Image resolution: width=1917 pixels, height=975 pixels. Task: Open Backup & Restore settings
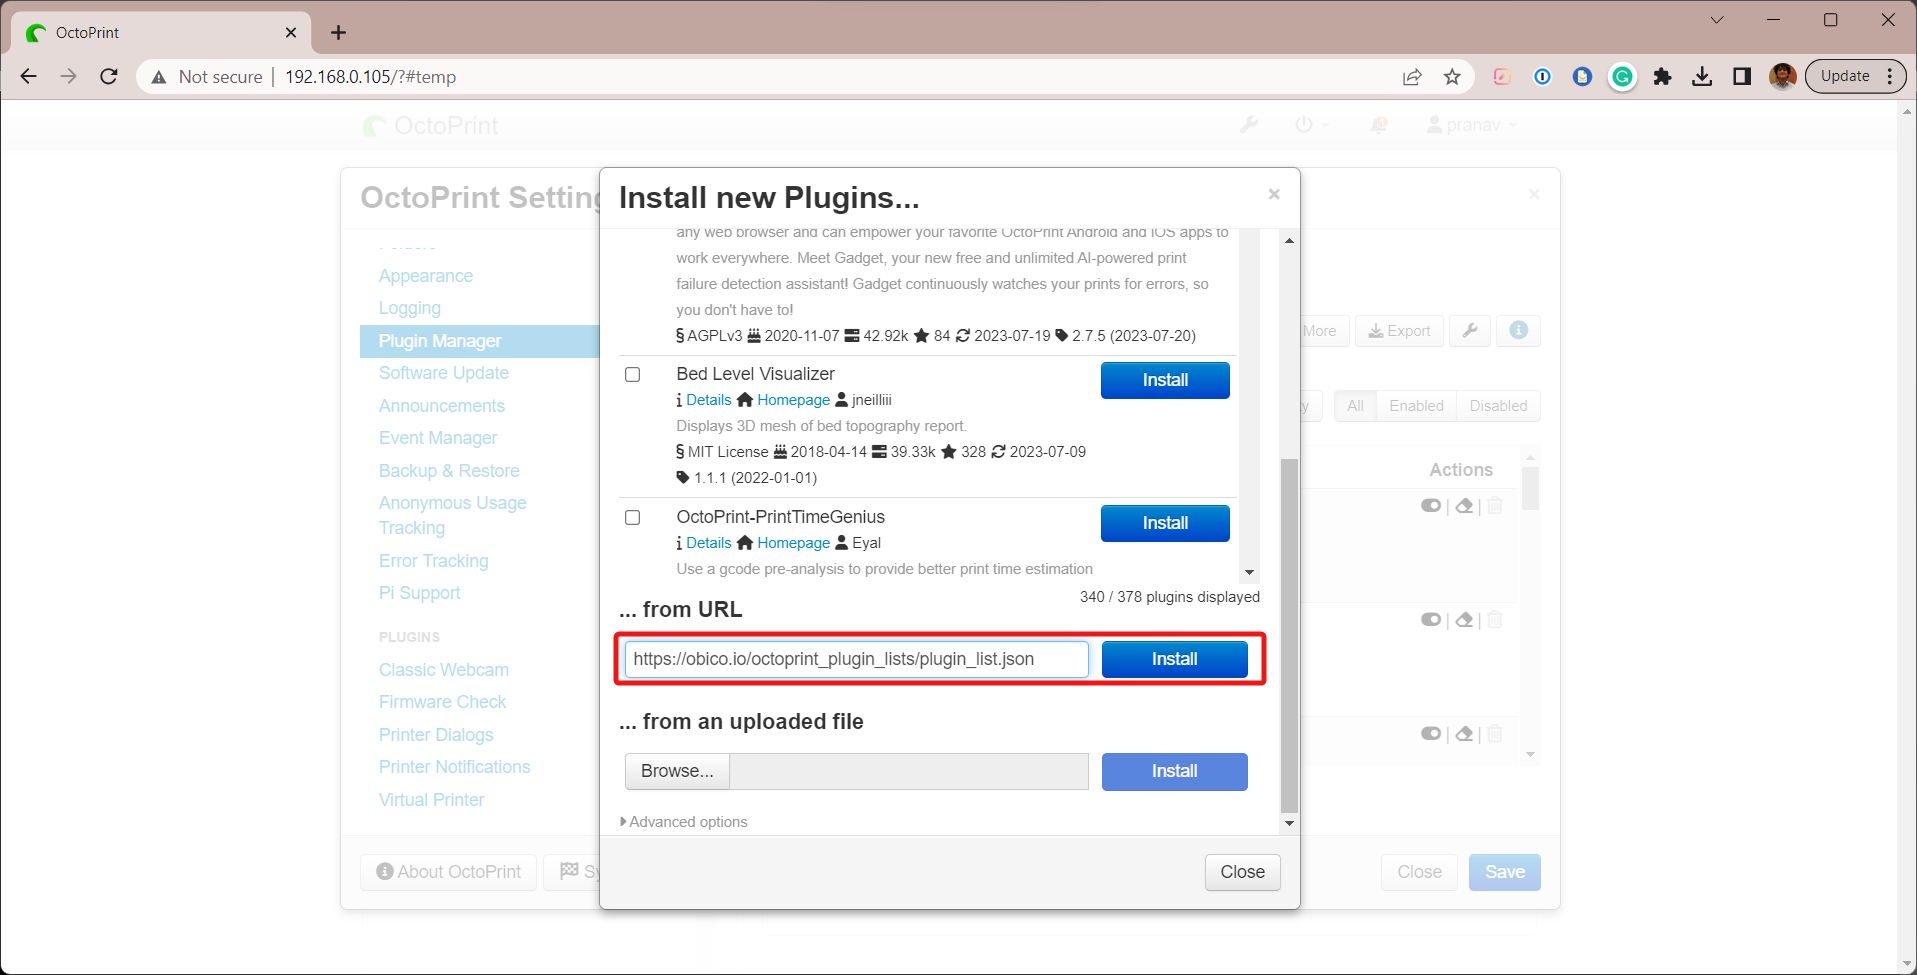449,471
